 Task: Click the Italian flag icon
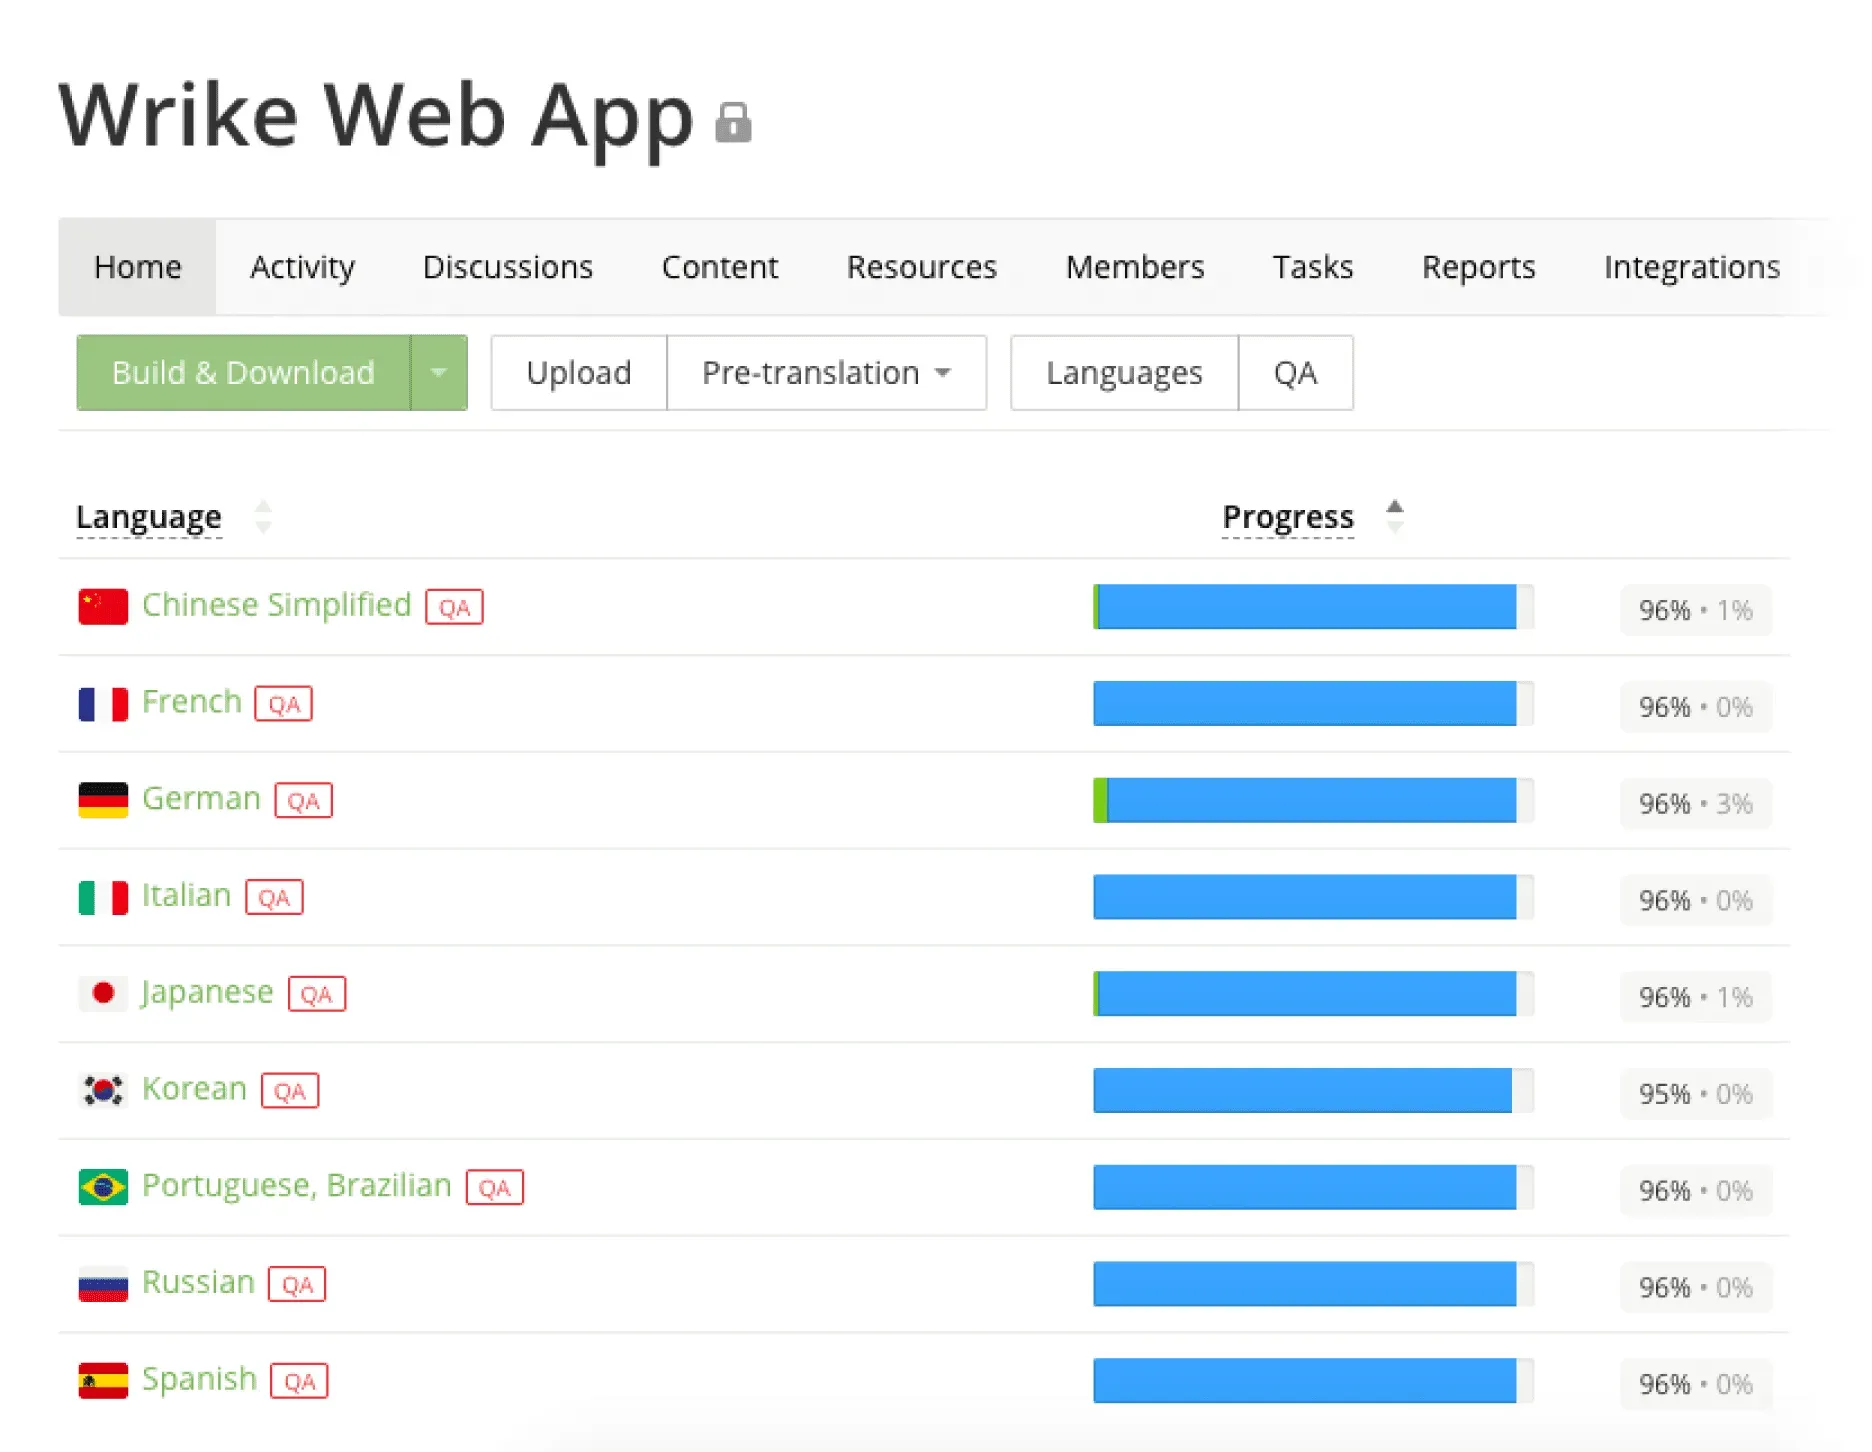[103, 896]
